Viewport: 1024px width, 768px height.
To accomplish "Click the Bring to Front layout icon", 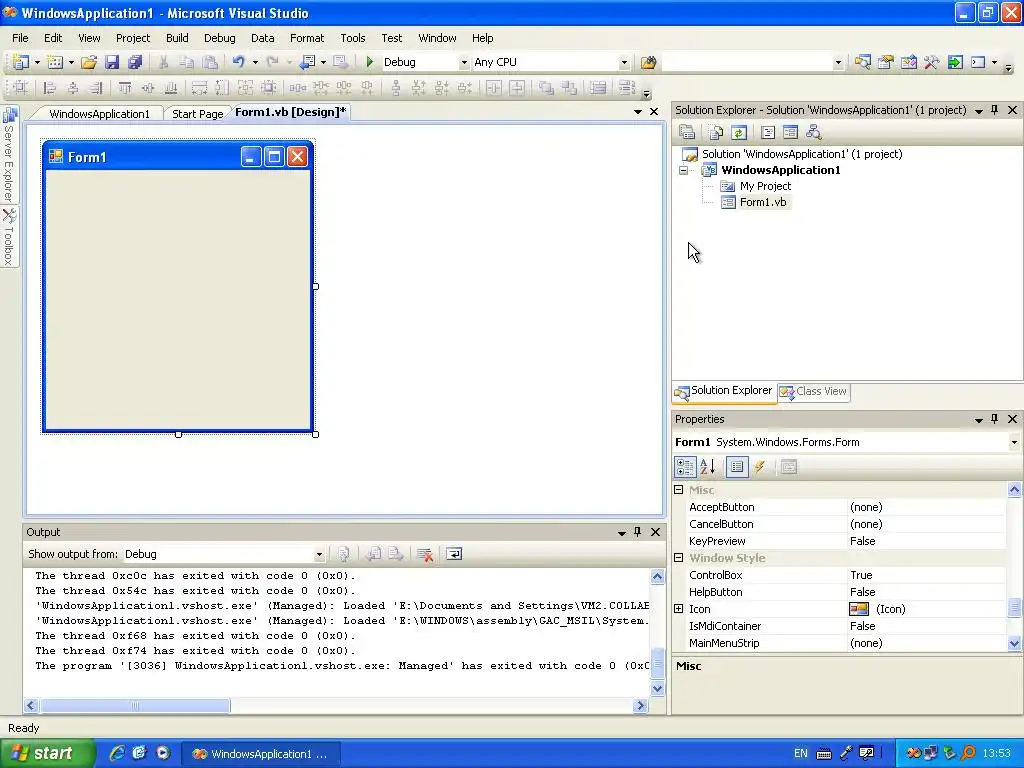I will tap(546, 88).
